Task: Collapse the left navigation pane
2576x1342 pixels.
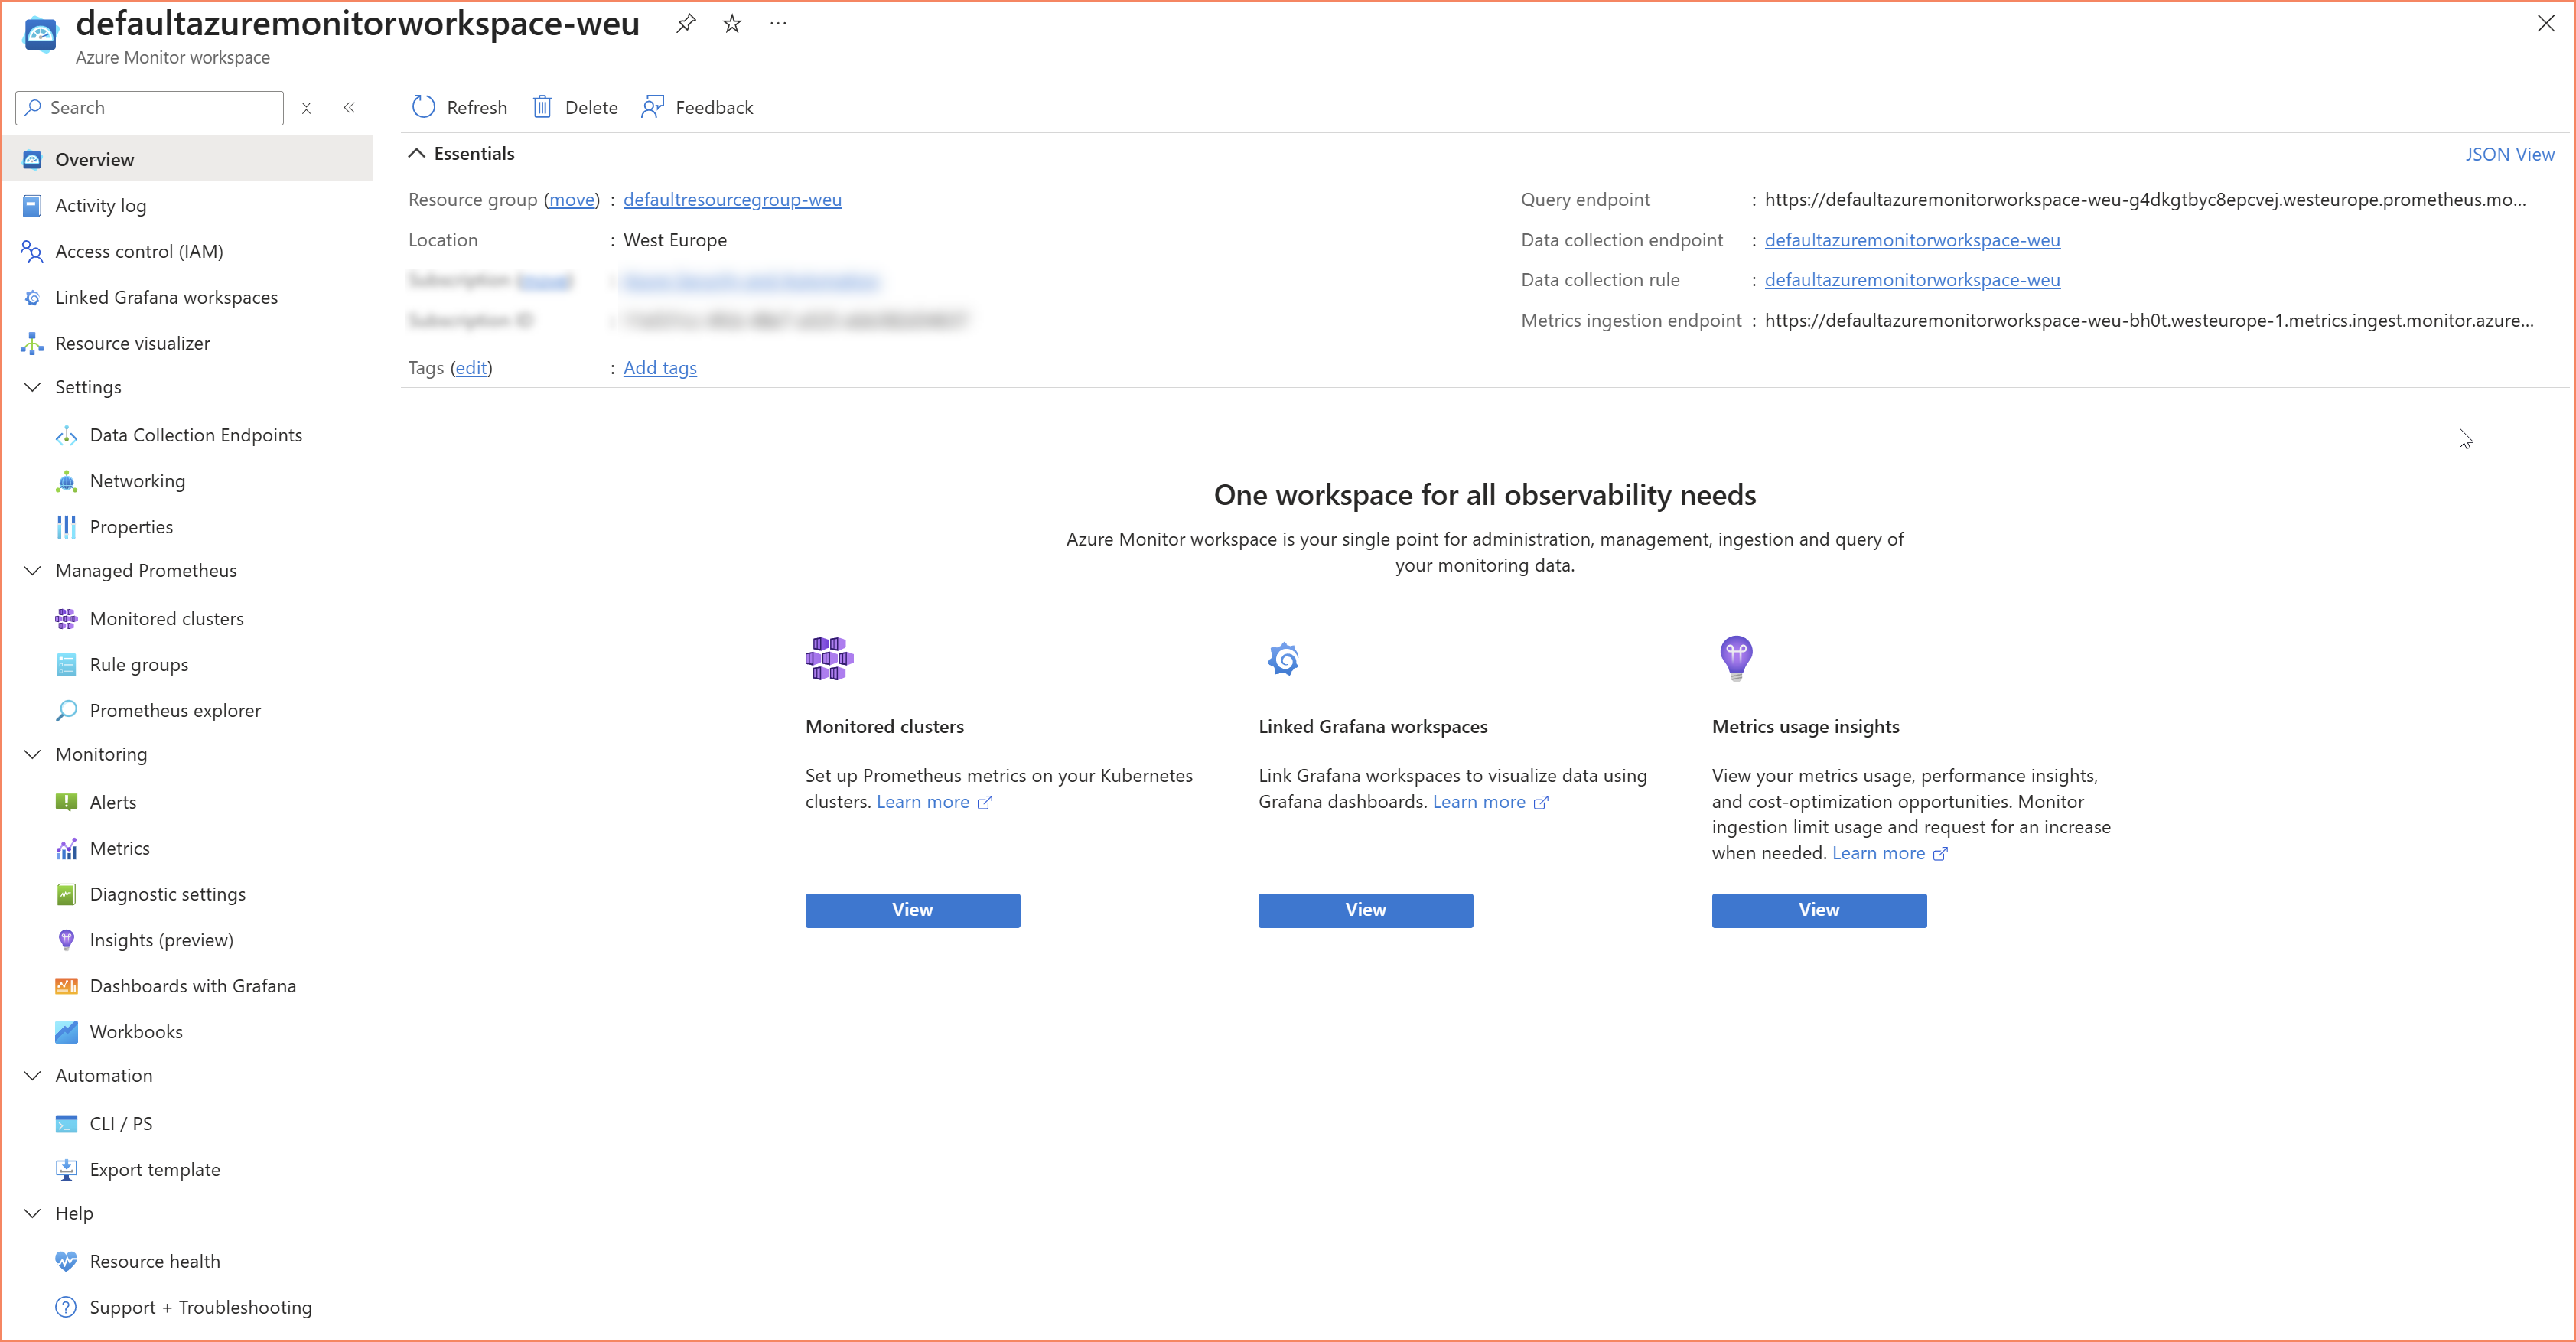Action: click(x=350, y=107)
